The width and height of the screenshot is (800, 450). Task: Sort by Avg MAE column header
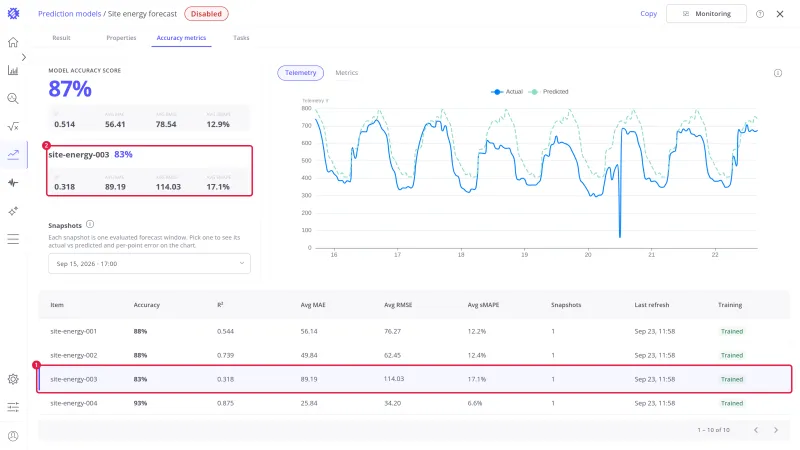click(x=313, y=305)
